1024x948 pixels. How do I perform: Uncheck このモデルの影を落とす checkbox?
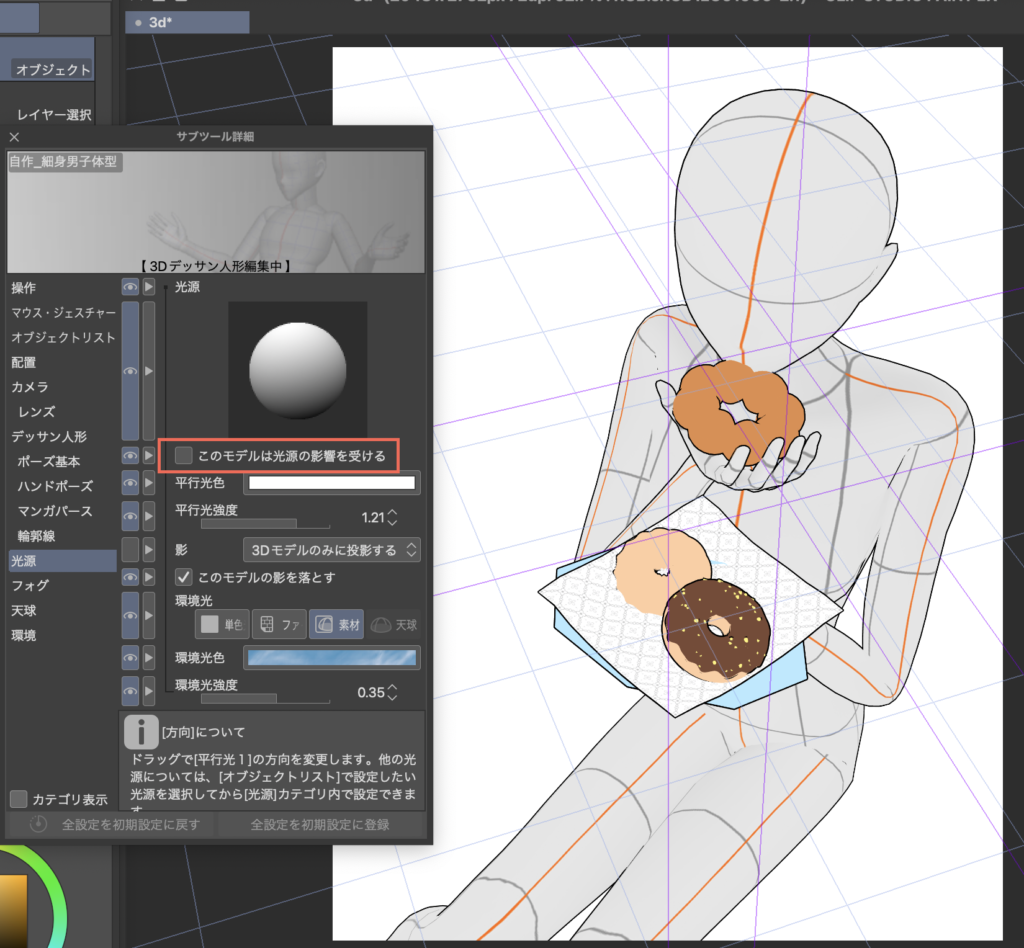(184, 577)
